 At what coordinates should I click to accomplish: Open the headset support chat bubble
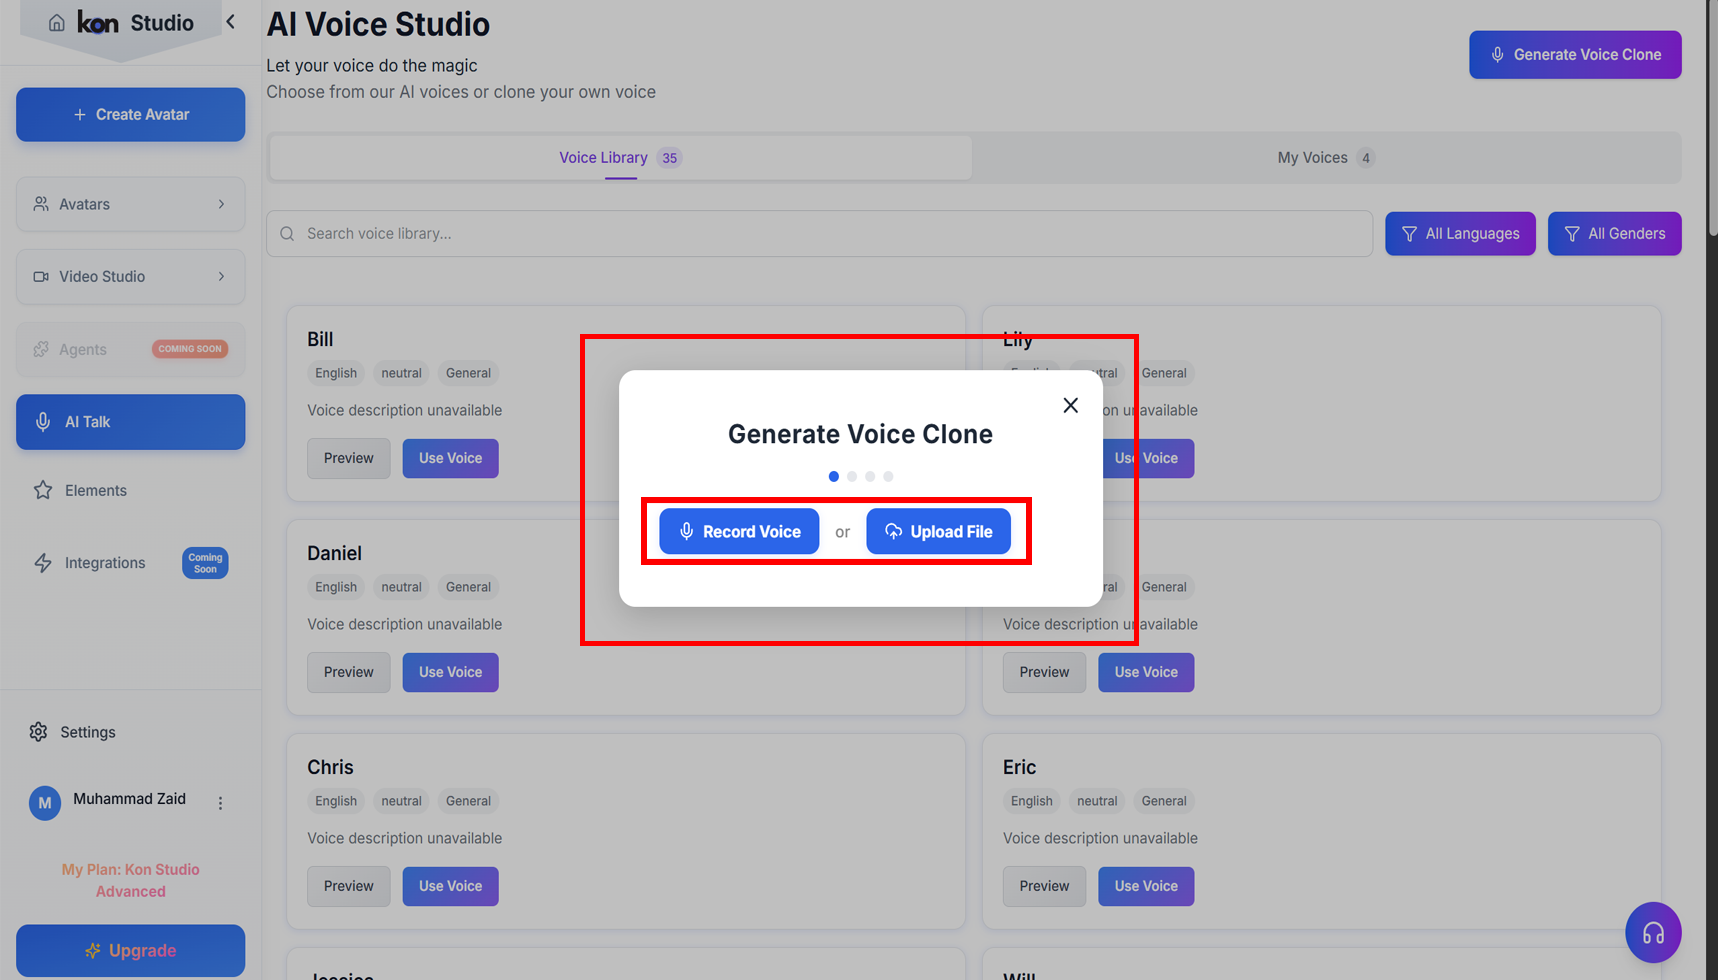pyautogui.click(x=1652, y=933)
